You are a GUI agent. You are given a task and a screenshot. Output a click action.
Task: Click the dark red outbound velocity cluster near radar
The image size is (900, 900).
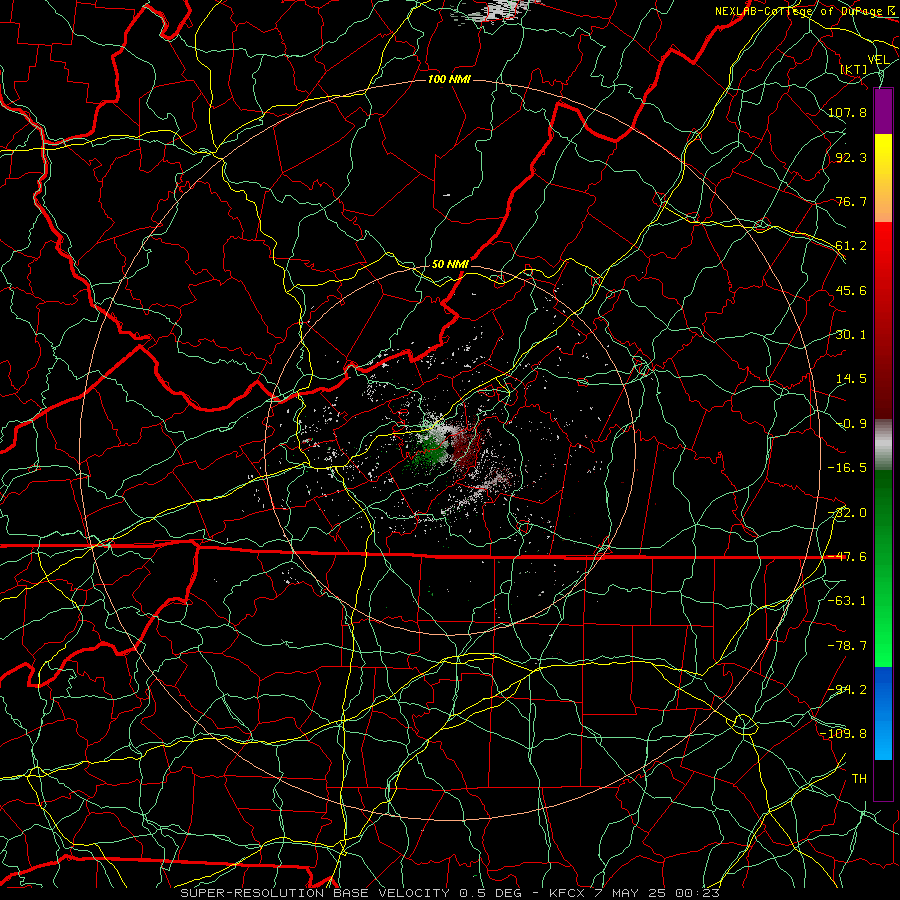tap(468, 447)
